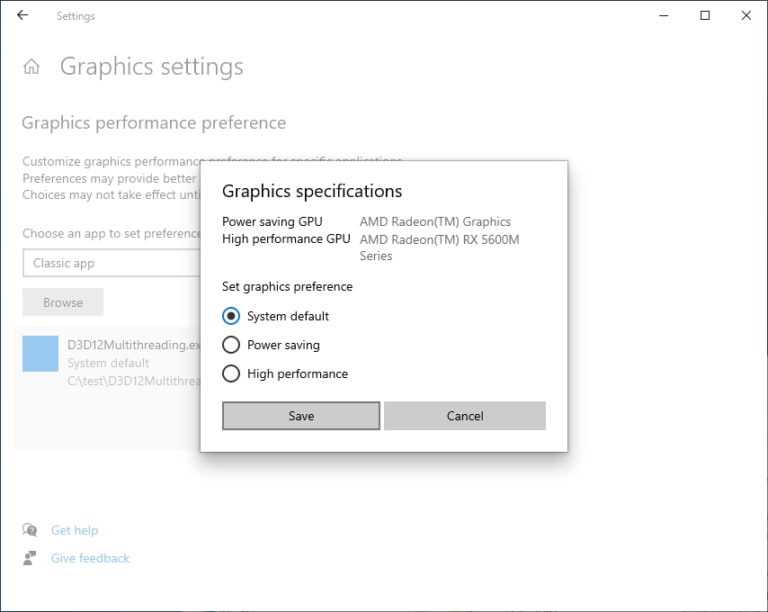
Task: Click the back arrow in title bar
Action: coord(23,16)
